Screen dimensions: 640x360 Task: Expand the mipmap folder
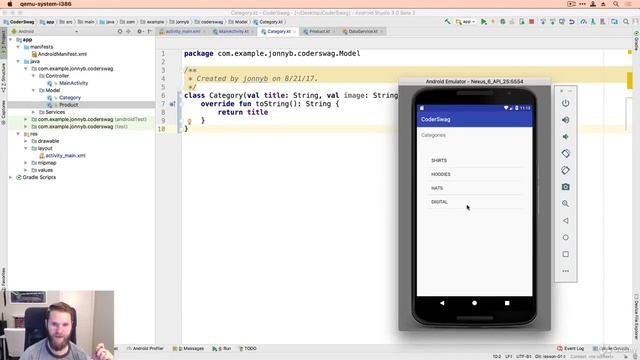[x=26, y=163]
